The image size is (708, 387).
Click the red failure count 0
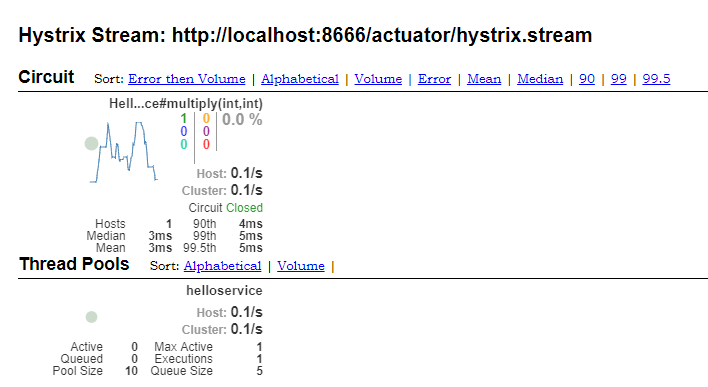206,145
